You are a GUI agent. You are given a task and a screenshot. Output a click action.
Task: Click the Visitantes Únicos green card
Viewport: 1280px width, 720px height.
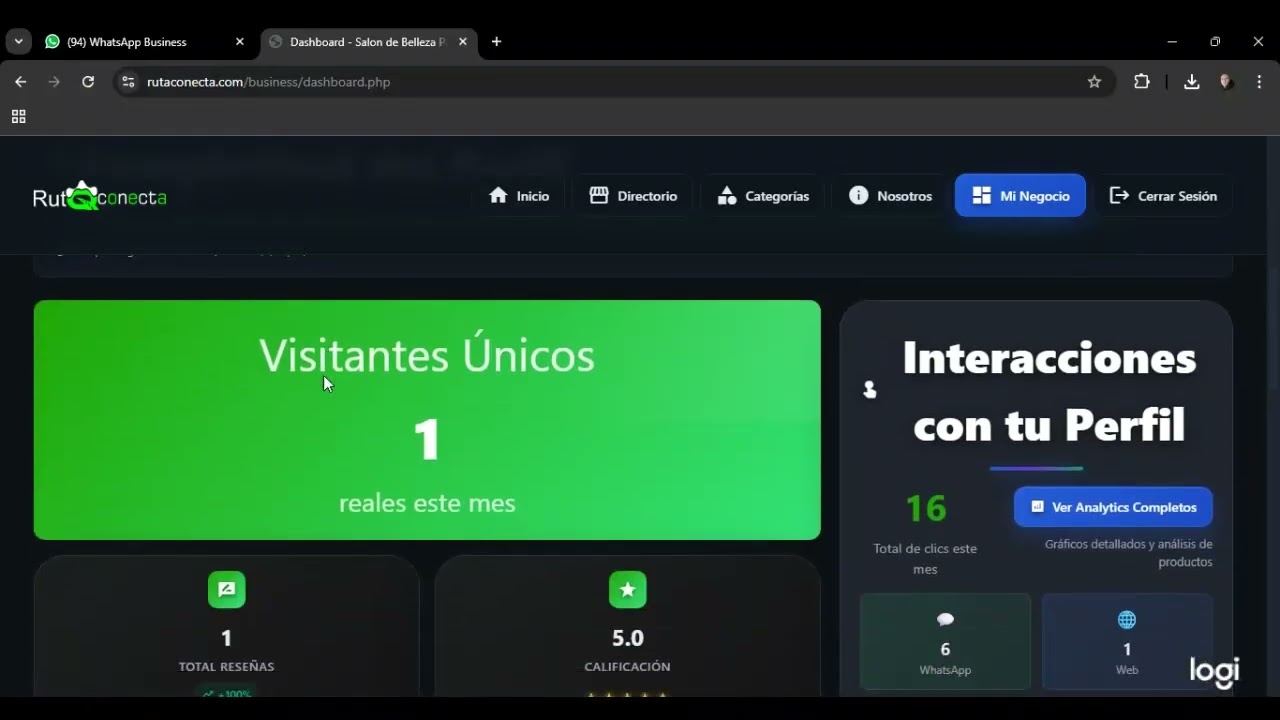[x=427, y=420]
